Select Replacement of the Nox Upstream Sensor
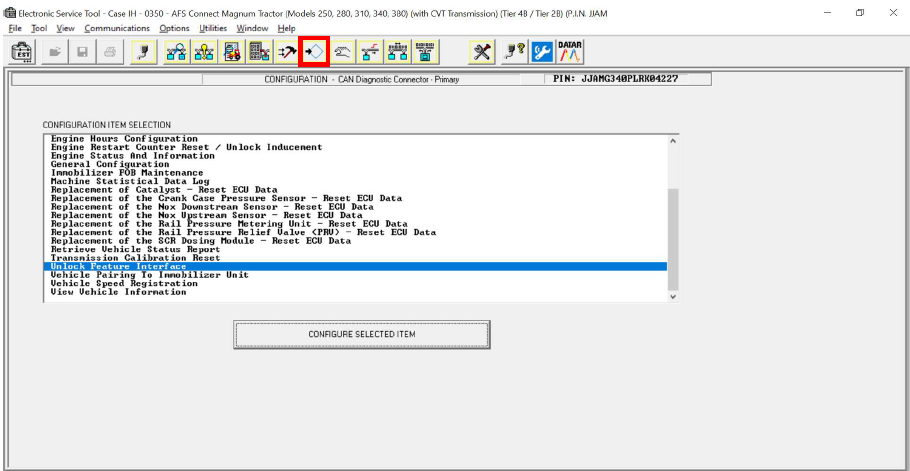910x471 pixels. pos(355,215)
